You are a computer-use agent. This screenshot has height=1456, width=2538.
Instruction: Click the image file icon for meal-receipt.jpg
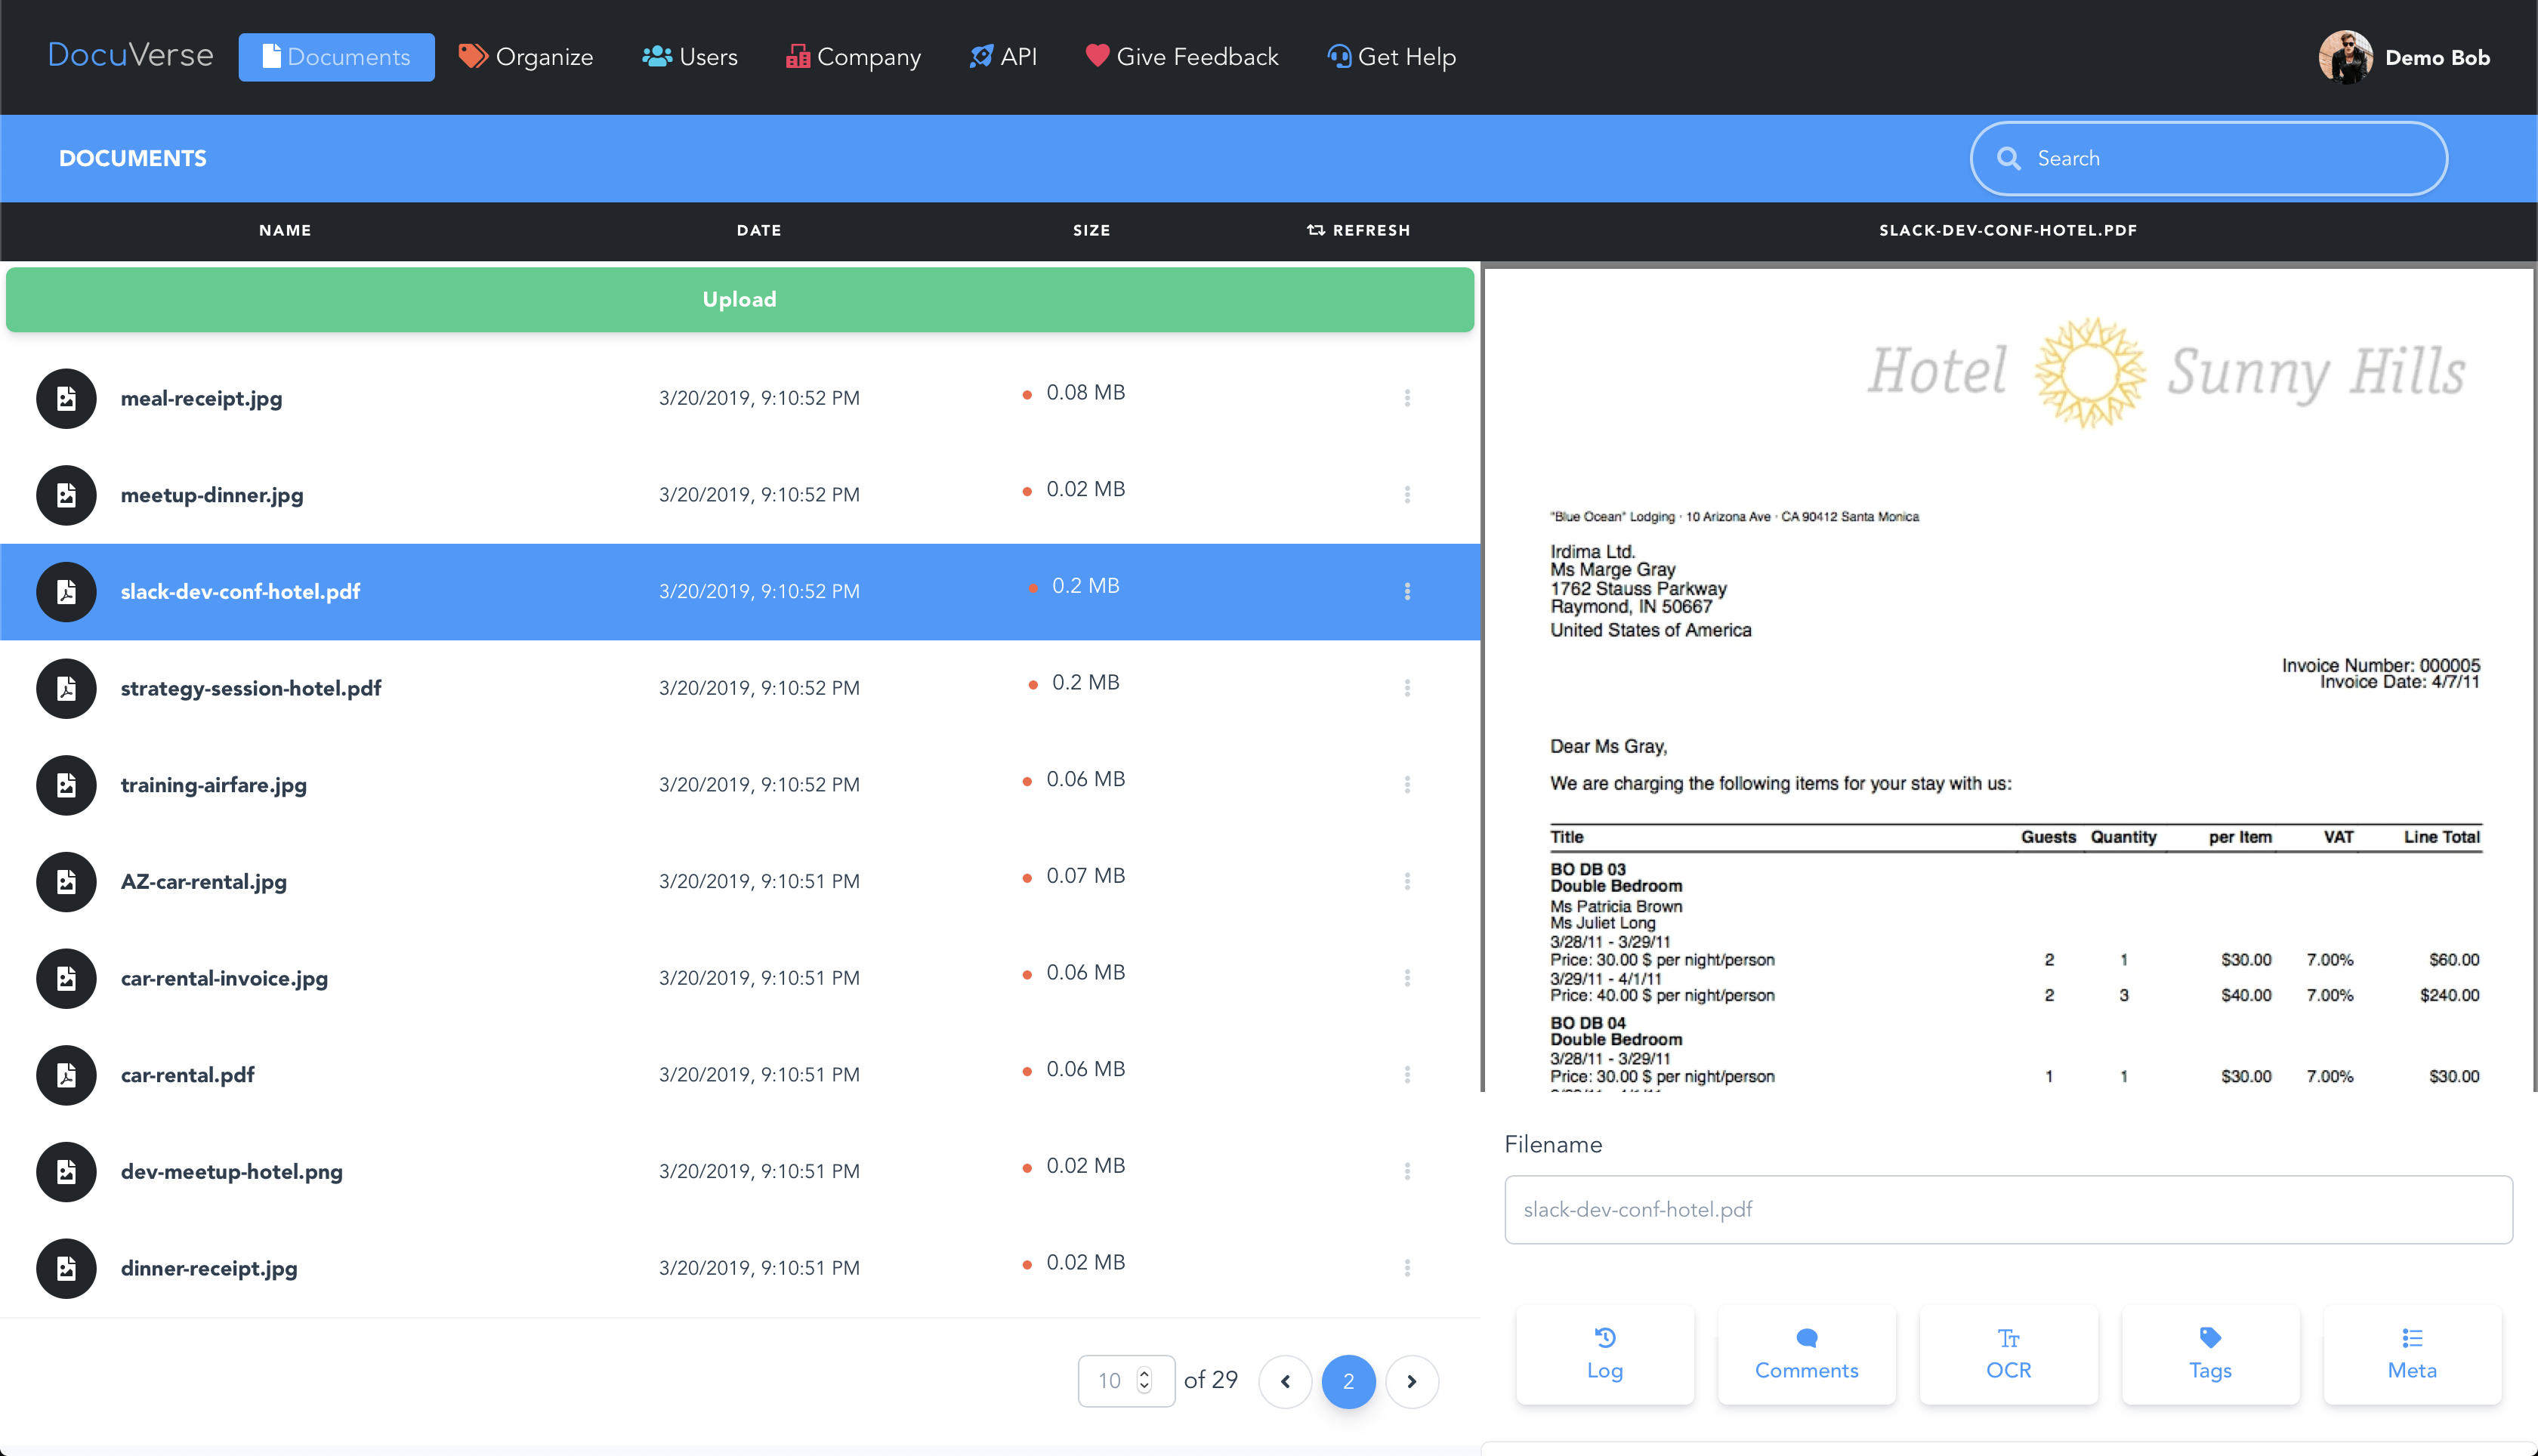click(66, 398)
